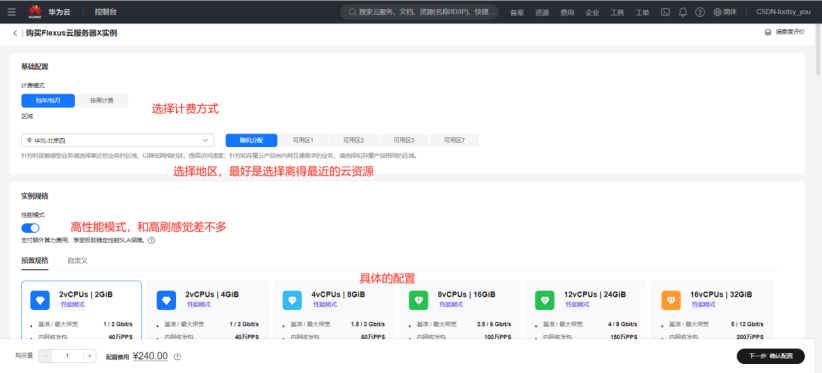Click the diamond icon of 2vCPUs | 2GiB
Screen dimensions: 822x373
40,300
